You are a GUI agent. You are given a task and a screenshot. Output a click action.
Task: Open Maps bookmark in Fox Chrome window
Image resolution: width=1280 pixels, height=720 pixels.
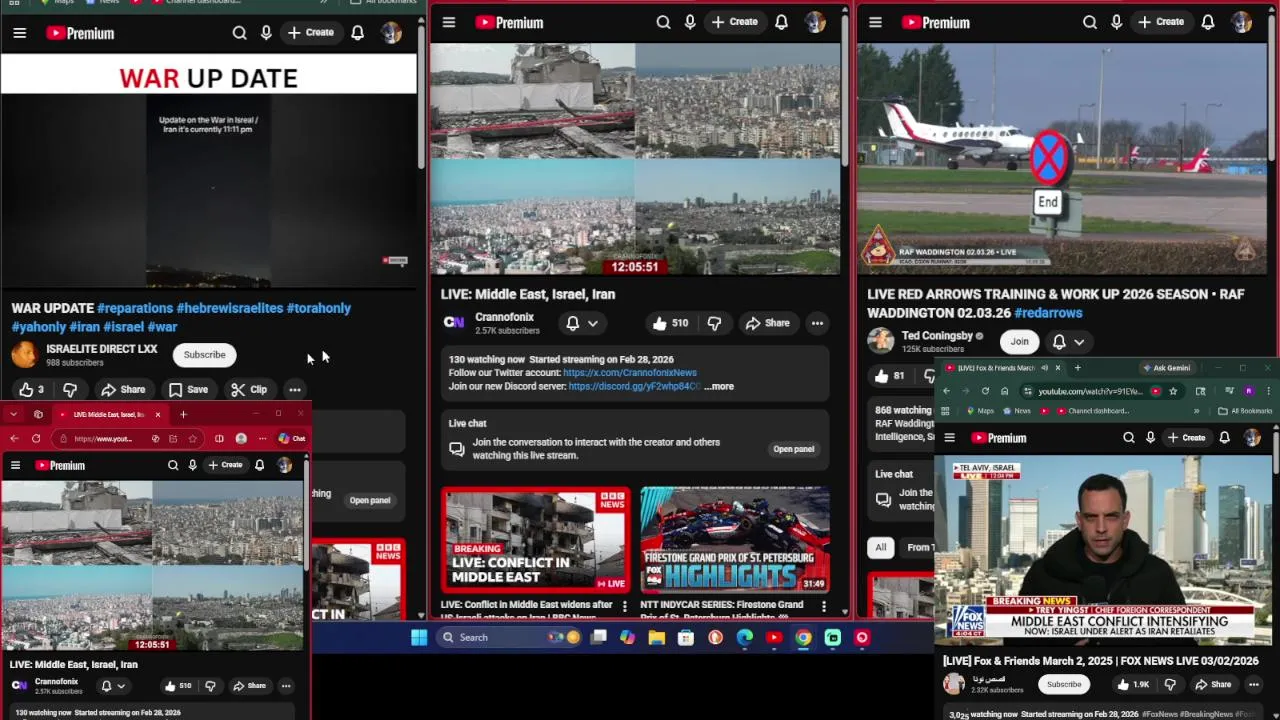(979, 411)
